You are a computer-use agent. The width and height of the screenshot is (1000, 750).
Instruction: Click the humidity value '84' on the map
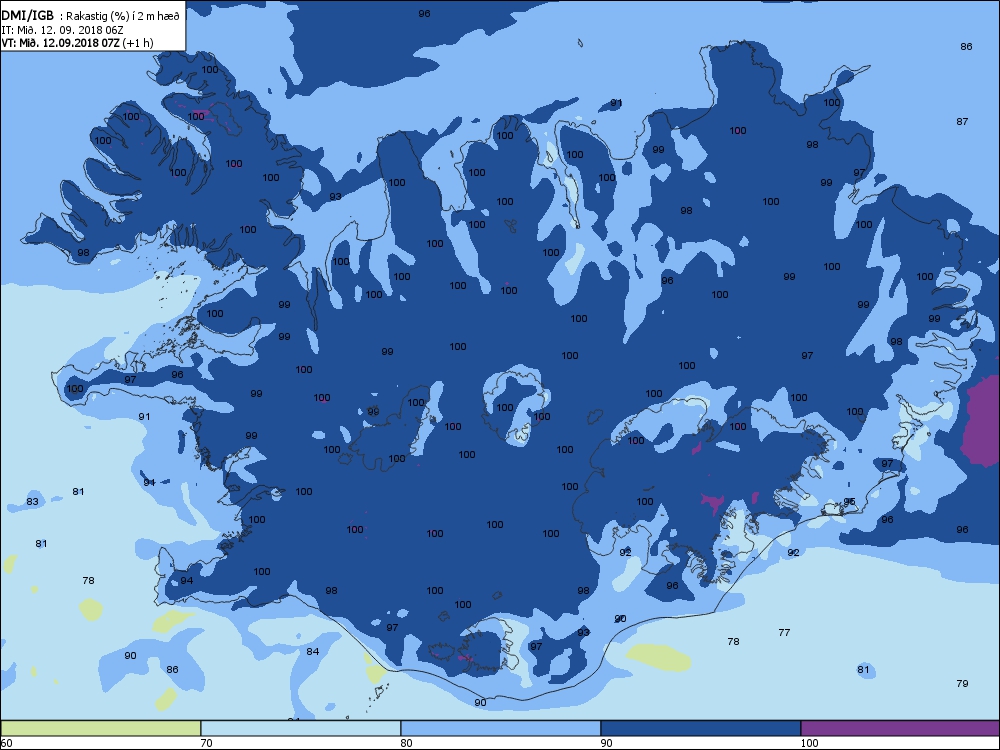tap(312, 651)
